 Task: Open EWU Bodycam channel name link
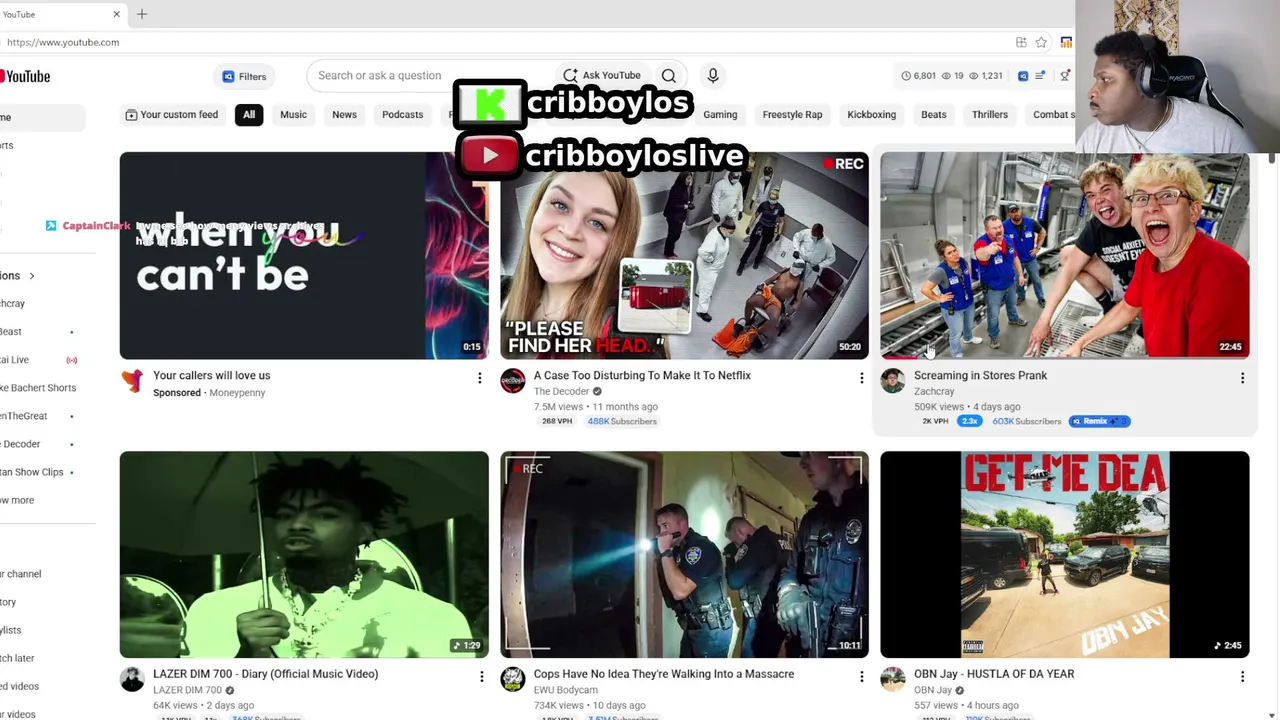566,690
